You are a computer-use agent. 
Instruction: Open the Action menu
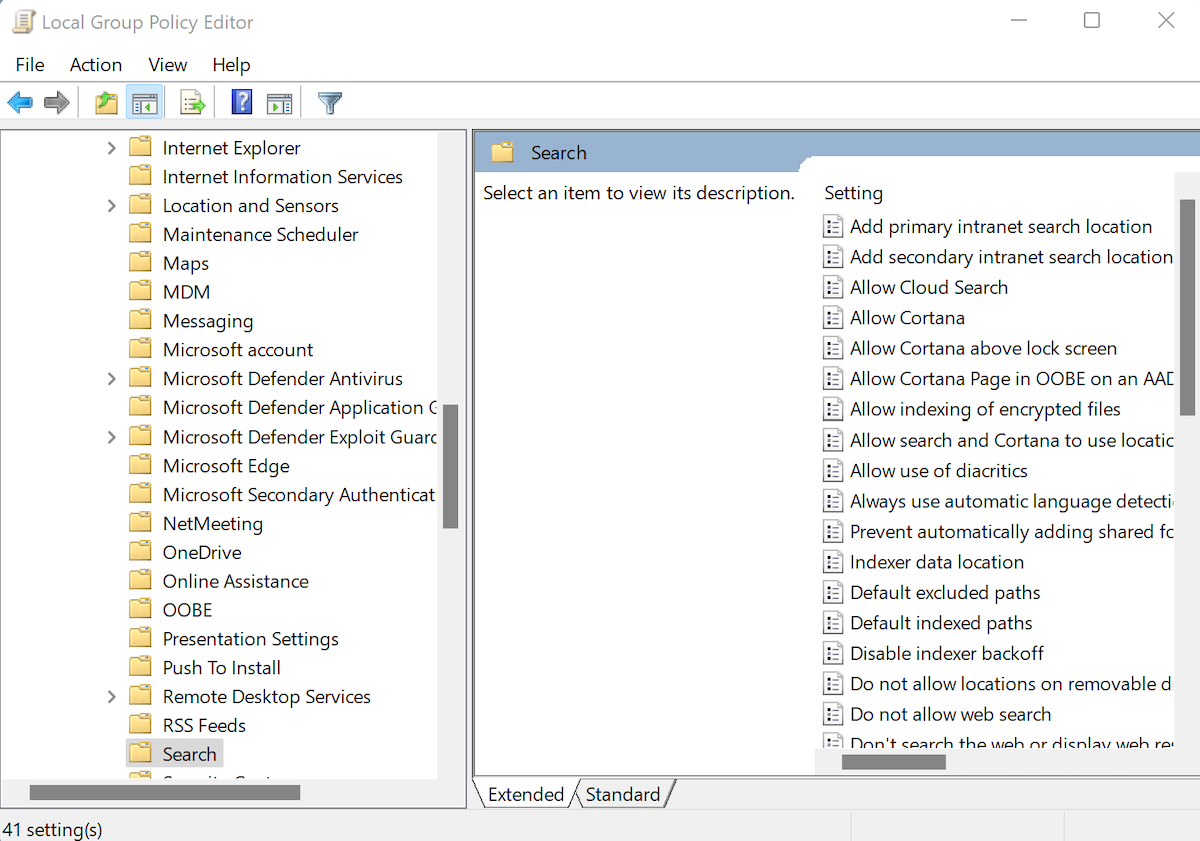point(95,64)
